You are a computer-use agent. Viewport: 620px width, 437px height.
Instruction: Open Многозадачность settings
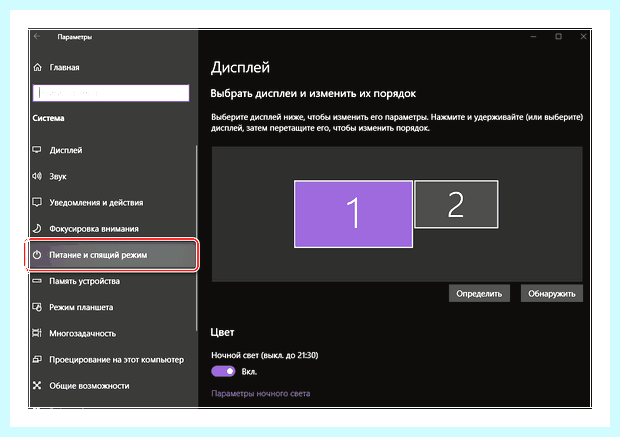click(x=83, y=333)
